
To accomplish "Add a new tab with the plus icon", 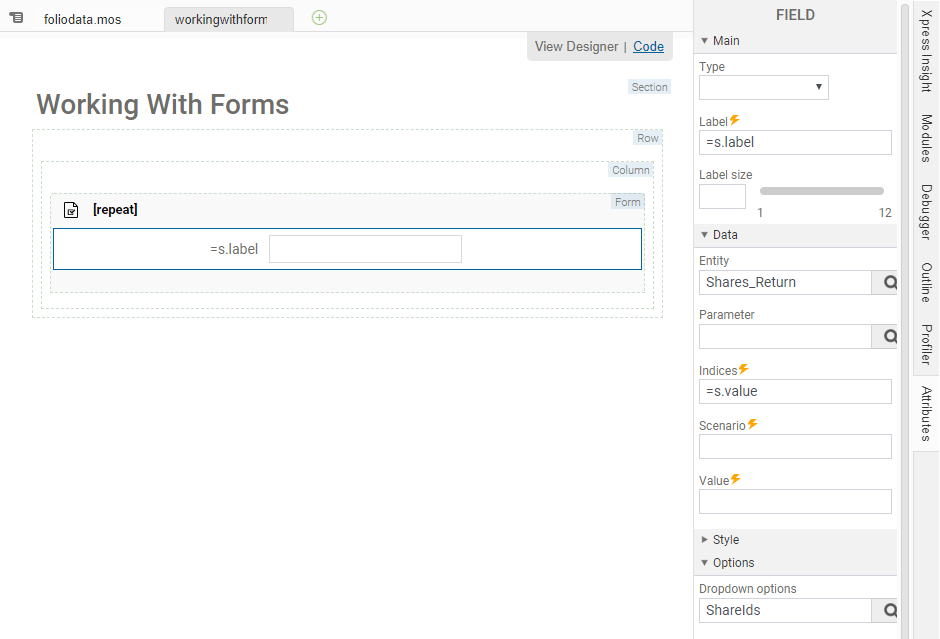I will pyautogui.click(x=319, y=17).
